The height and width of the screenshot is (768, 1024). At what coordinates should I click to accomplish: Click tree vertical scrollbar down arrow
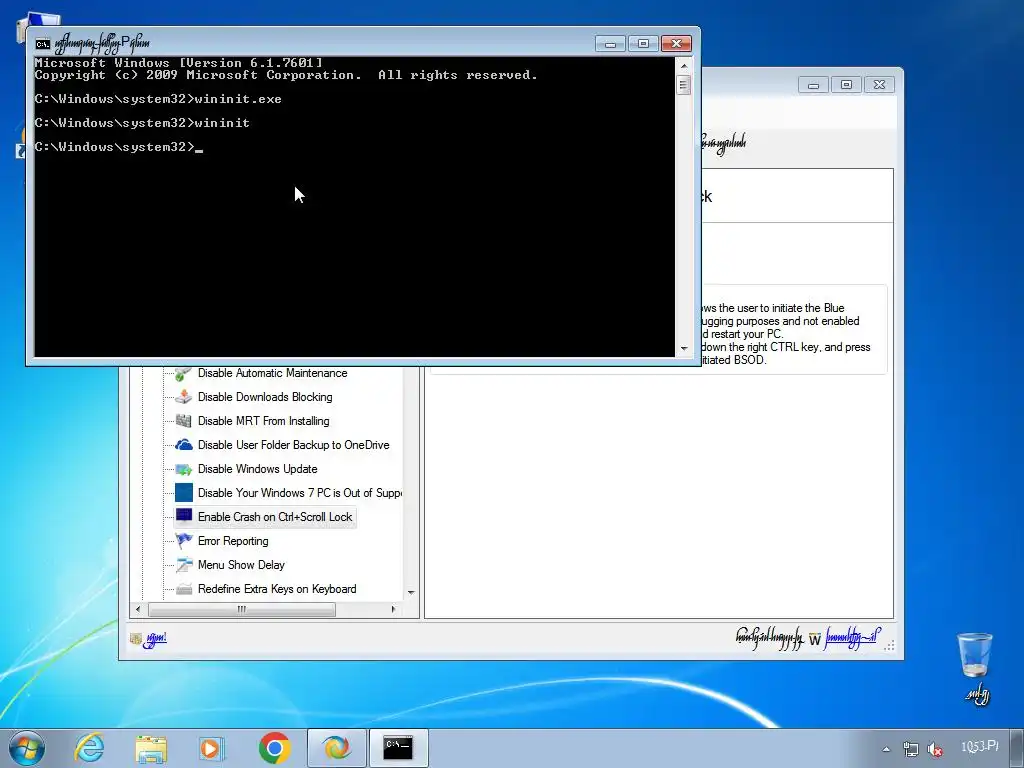point(411,592)
